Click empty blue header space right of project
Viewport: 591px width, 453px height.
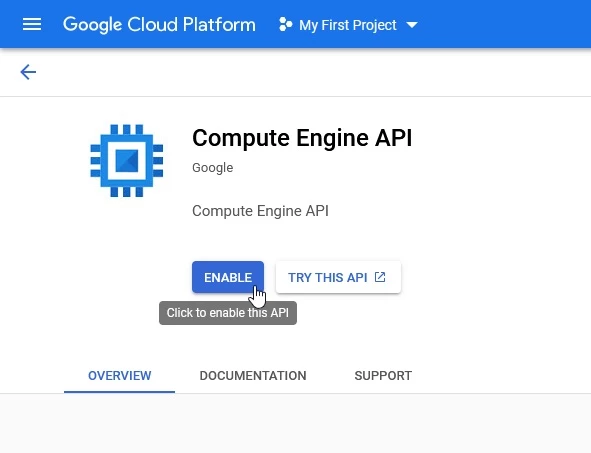(505, 24)
